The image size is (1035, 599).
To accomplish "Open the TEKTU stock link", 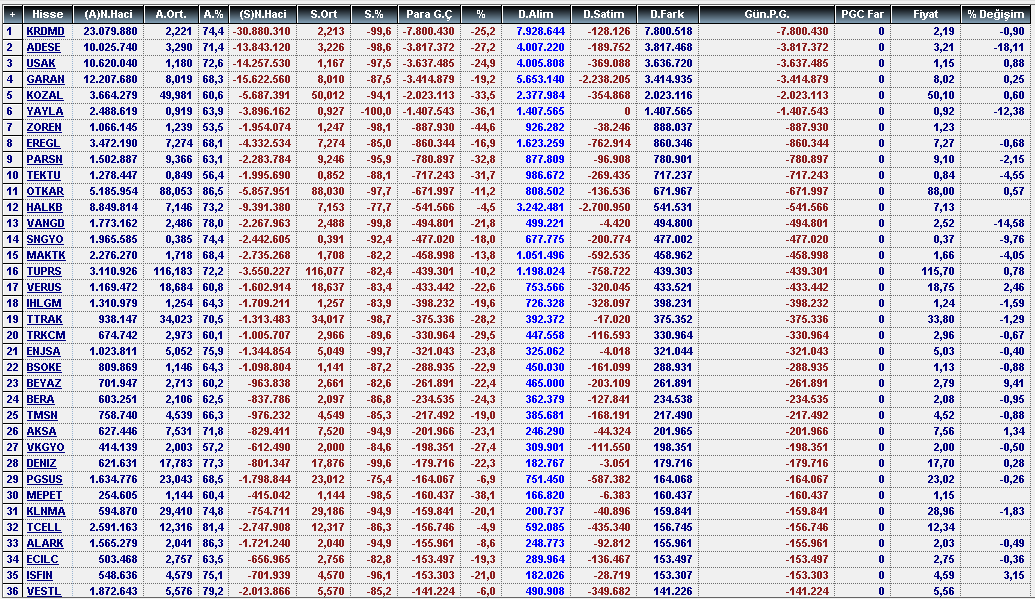I will tap(44, 176).
